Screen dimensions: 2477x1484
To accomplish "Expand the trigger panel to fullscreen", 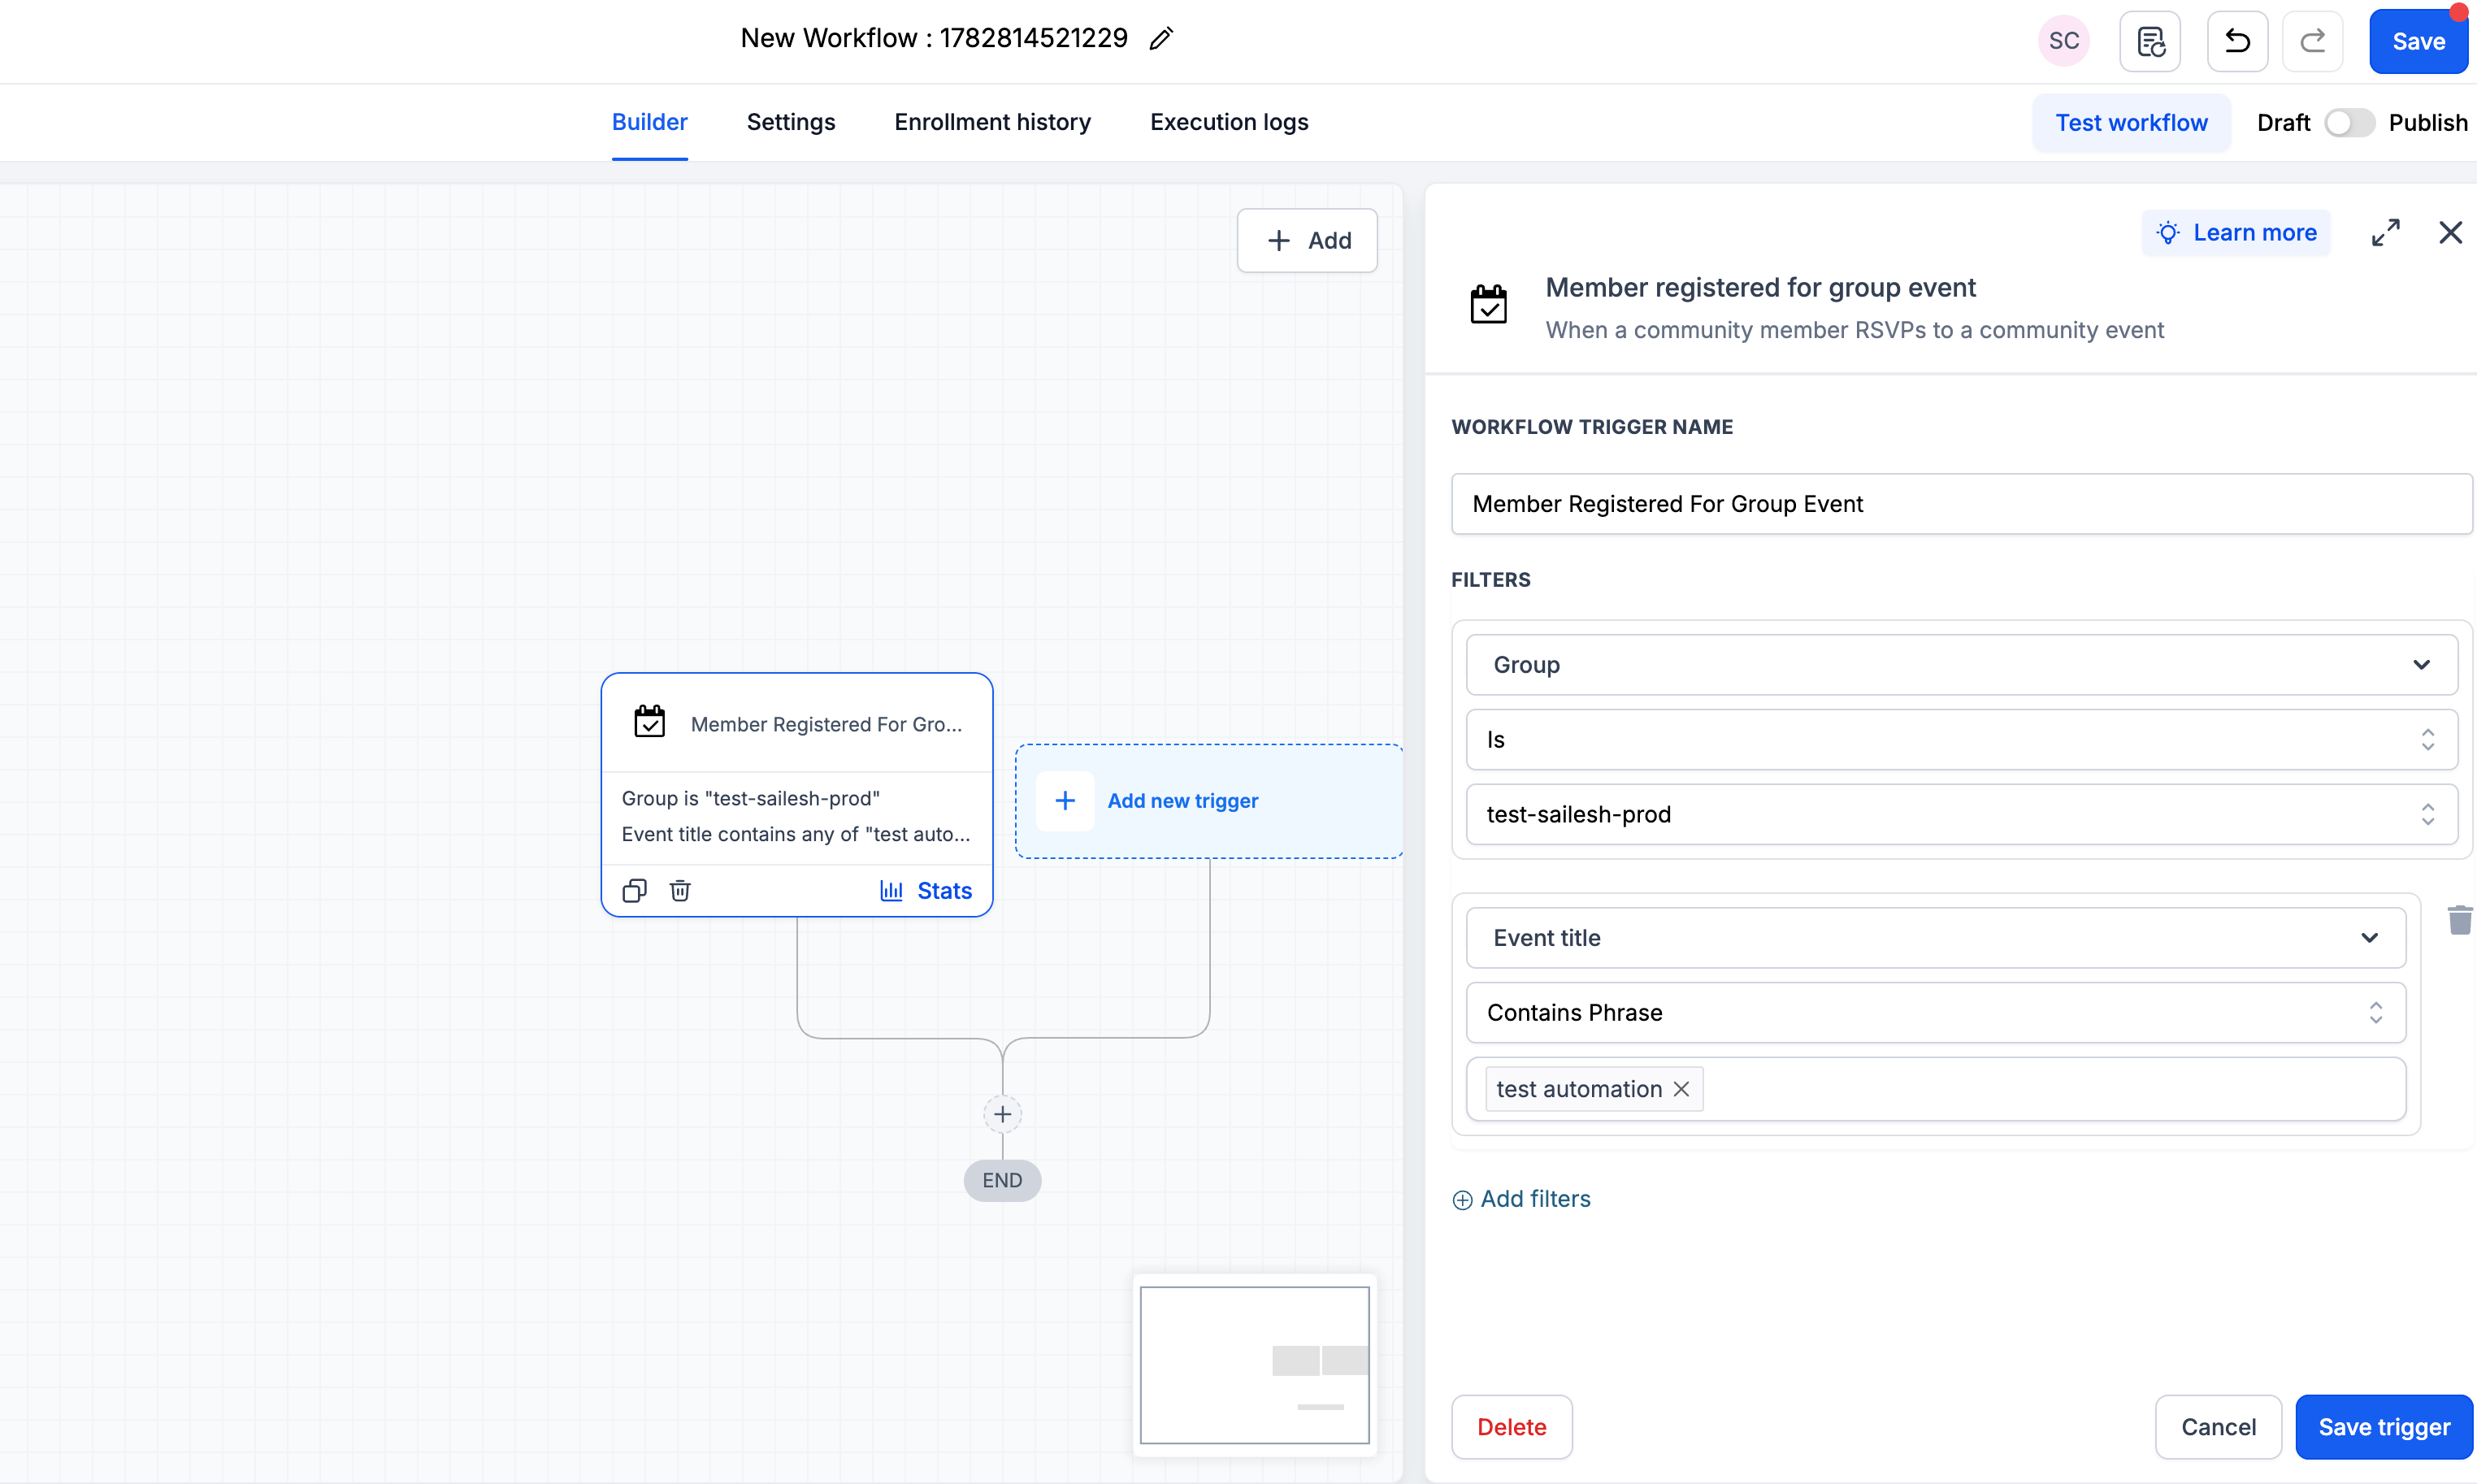I will 2385,233.
